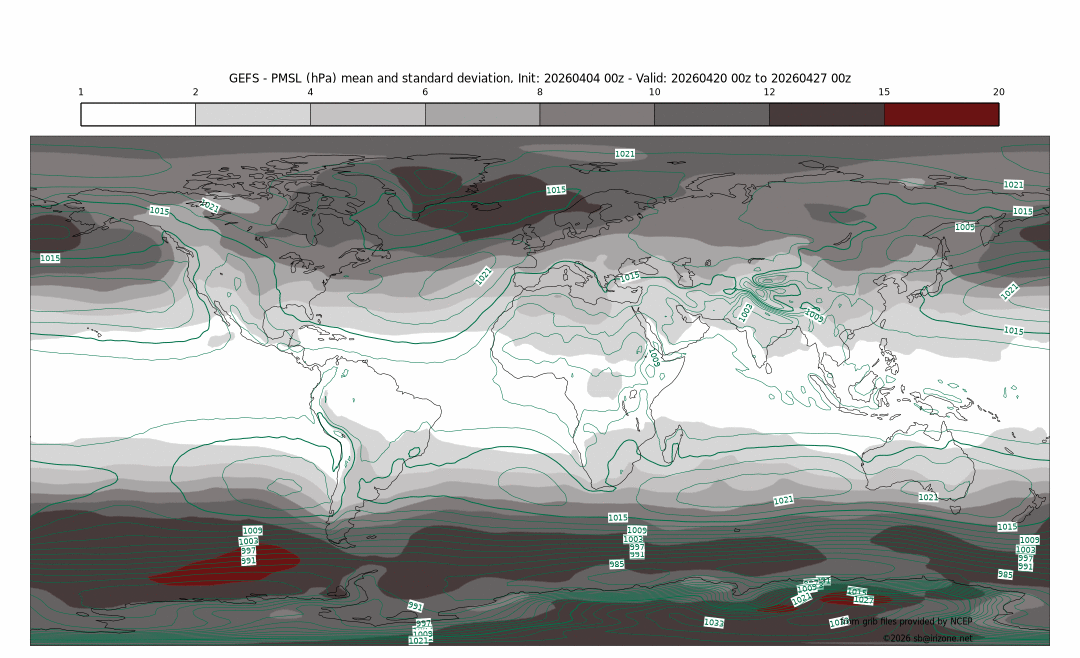Click the 1021 label over the North Atlantic

pyautogui.click(x=484, y=274)
